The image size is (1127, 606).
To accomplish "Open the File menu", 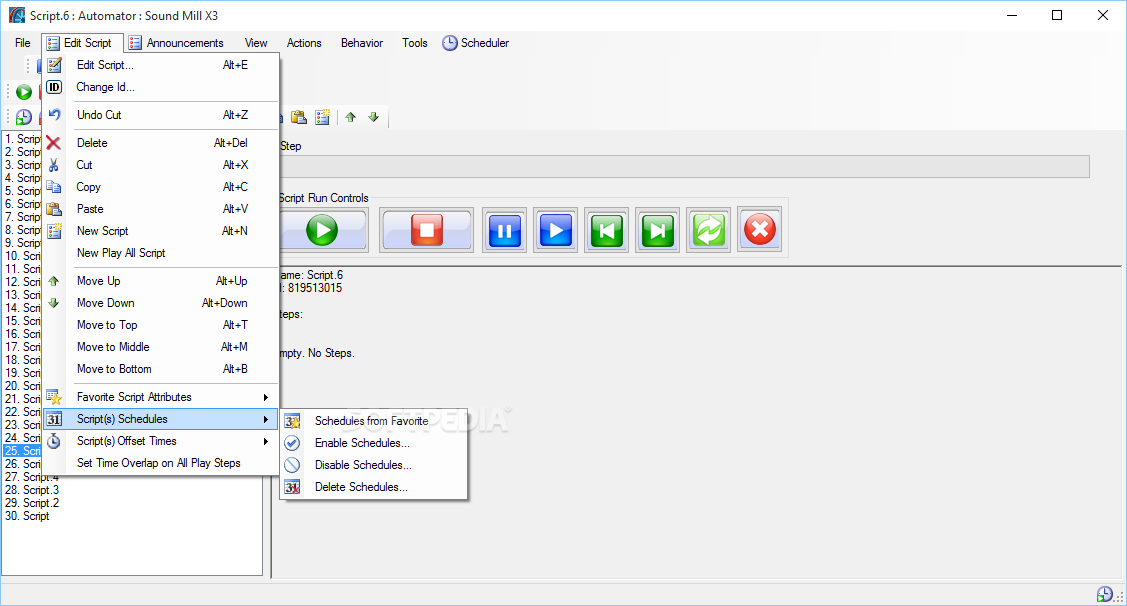I will tap(23, 43).
